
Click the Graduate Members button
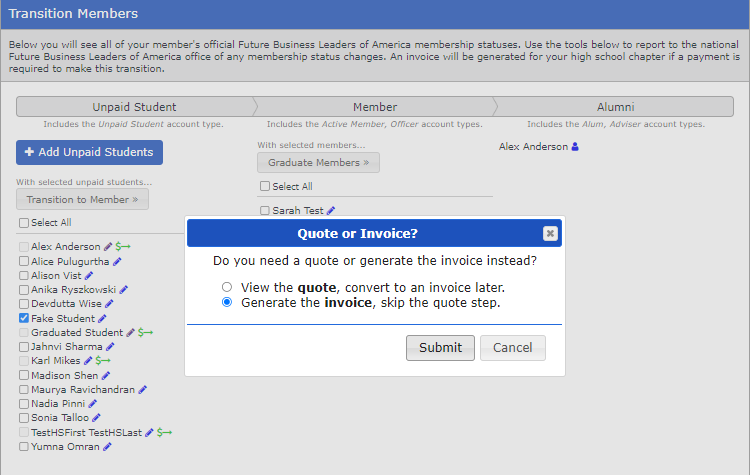click(x=319, y=163)
